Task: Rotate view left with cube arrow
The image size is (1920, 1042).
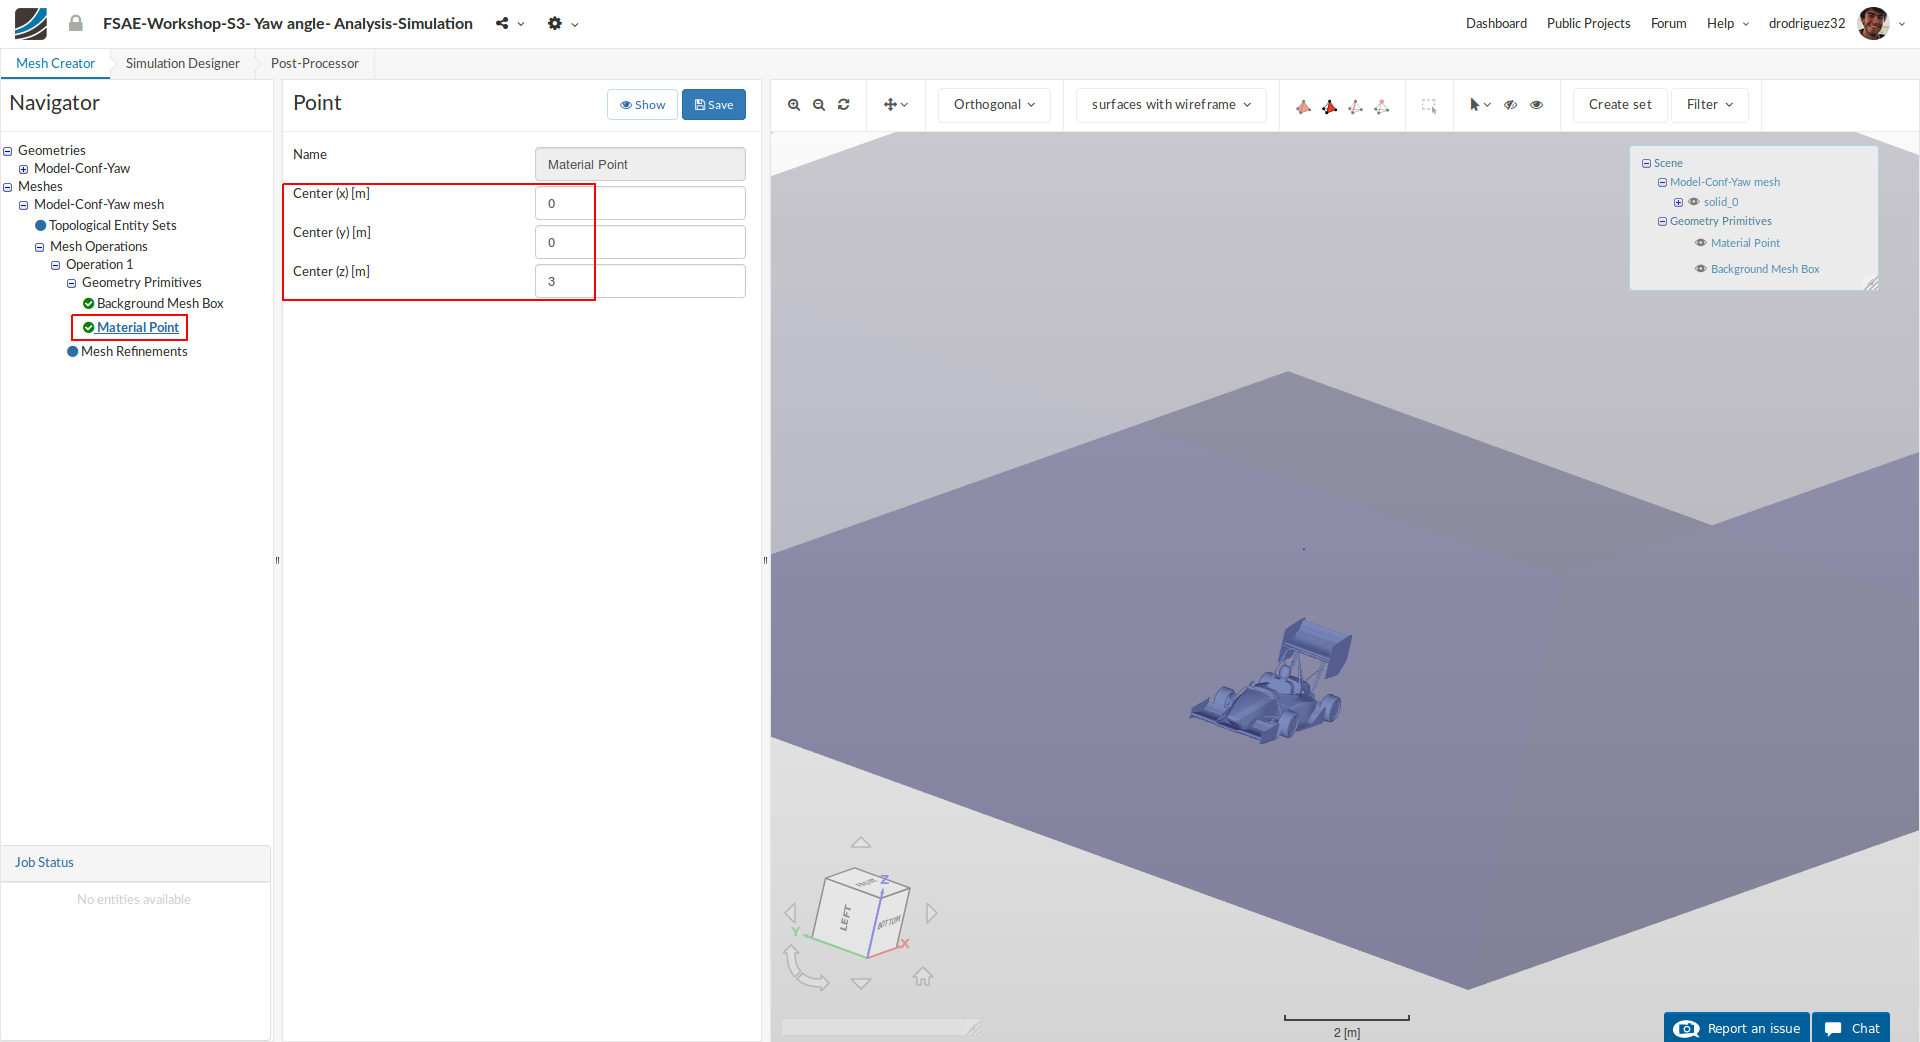Action: pos(791,913)
